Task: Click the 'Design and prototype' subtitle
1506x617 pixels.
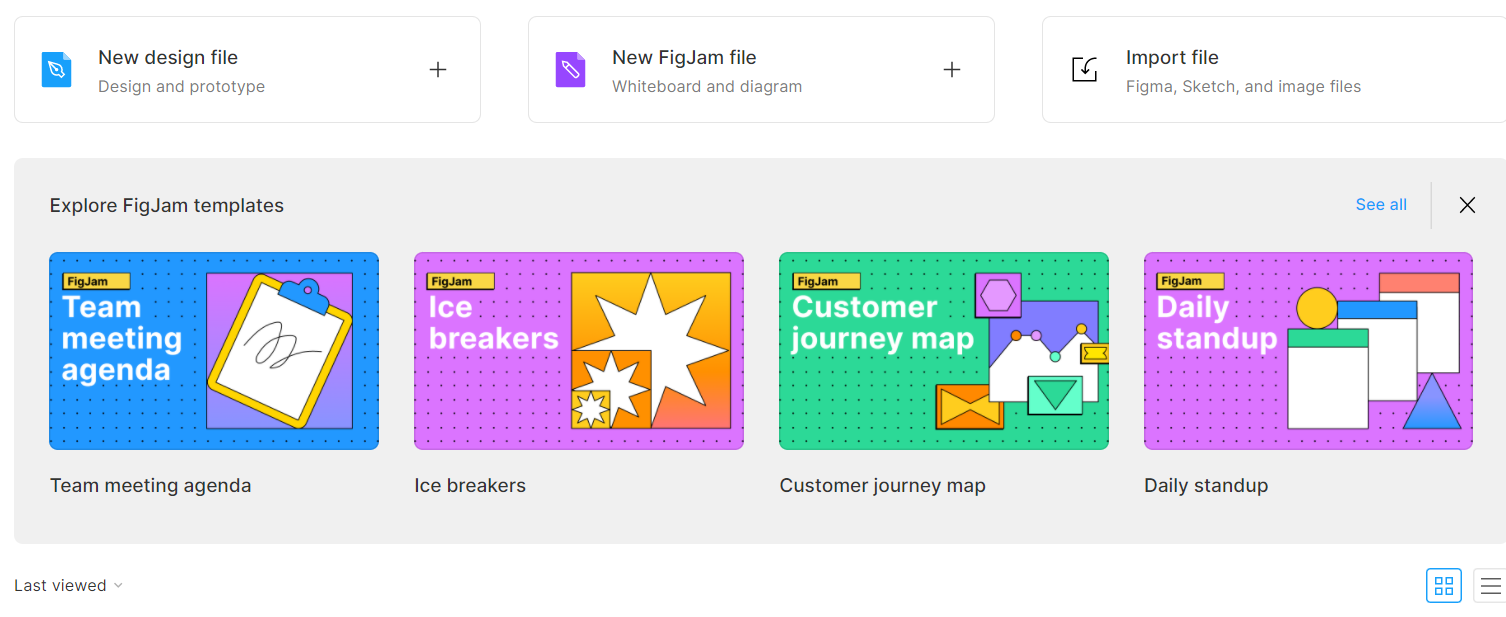Action: (182, 87)
